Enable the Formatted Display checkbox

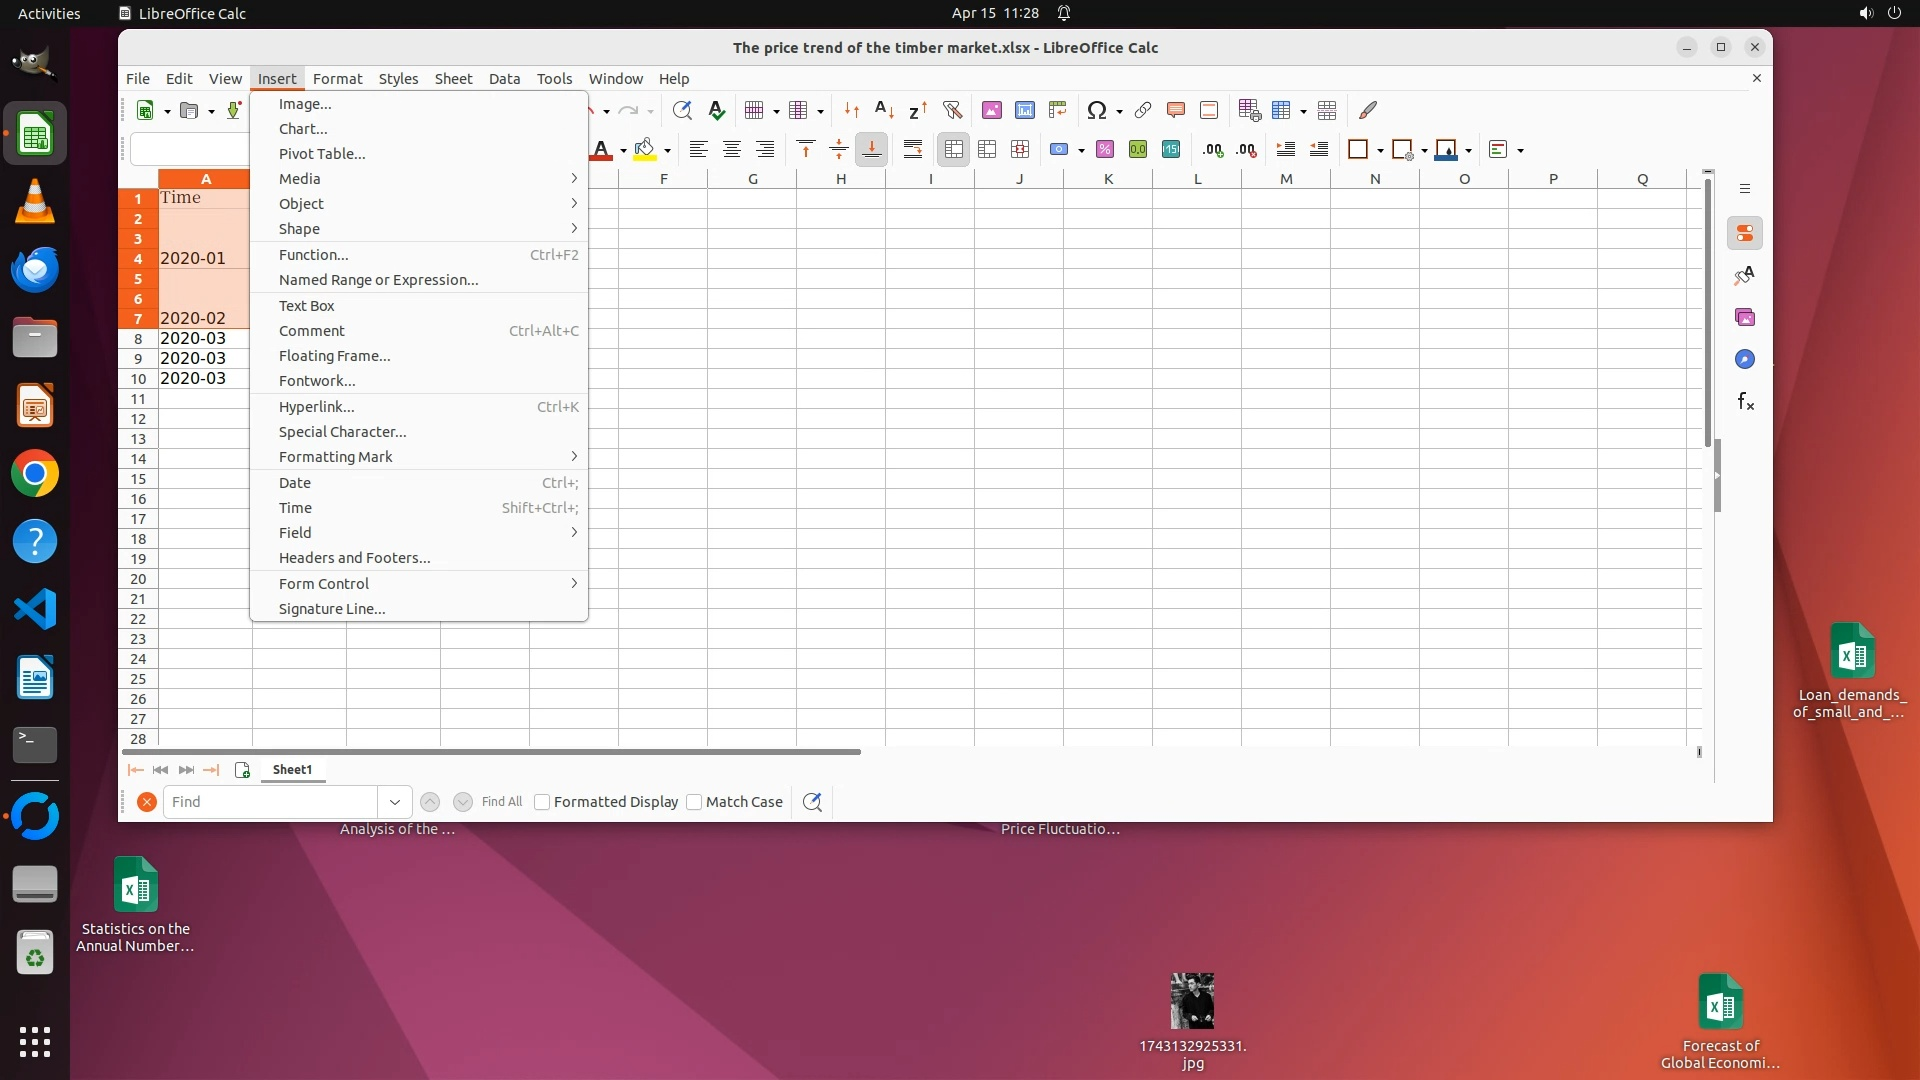(x=542, y=802)
